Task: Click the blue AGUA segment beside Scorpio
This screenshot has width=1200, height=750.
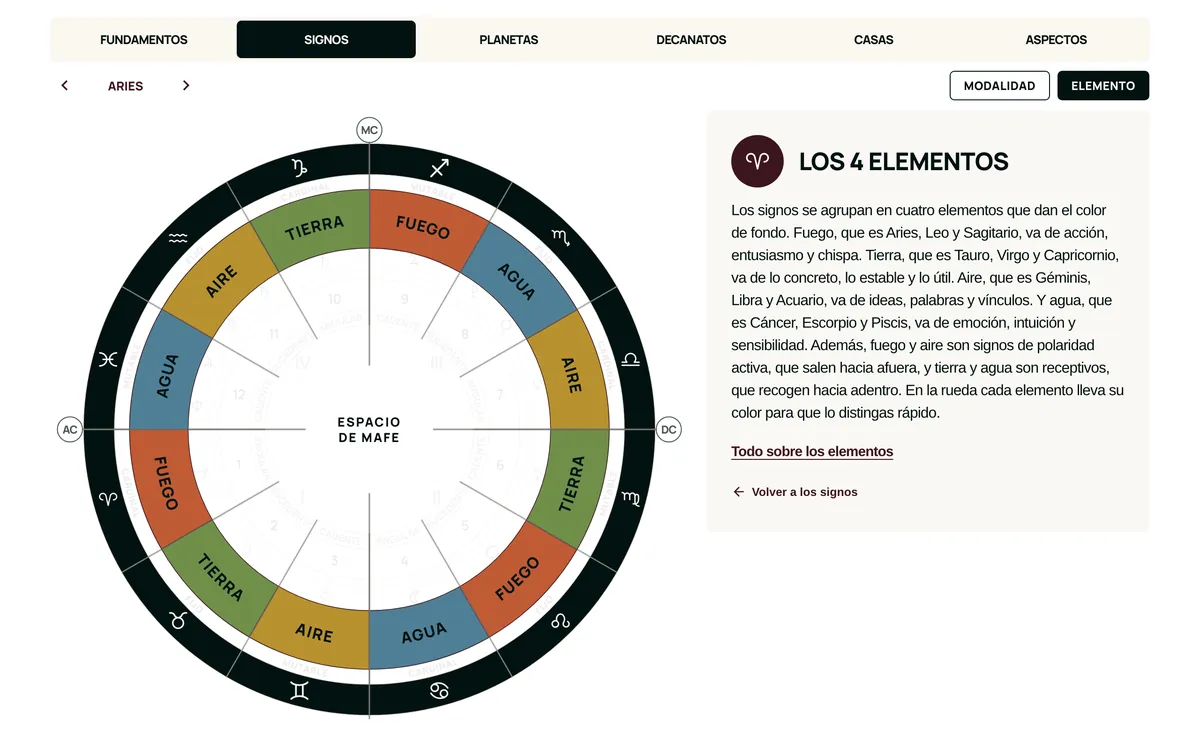Action: tap(517, 280)
